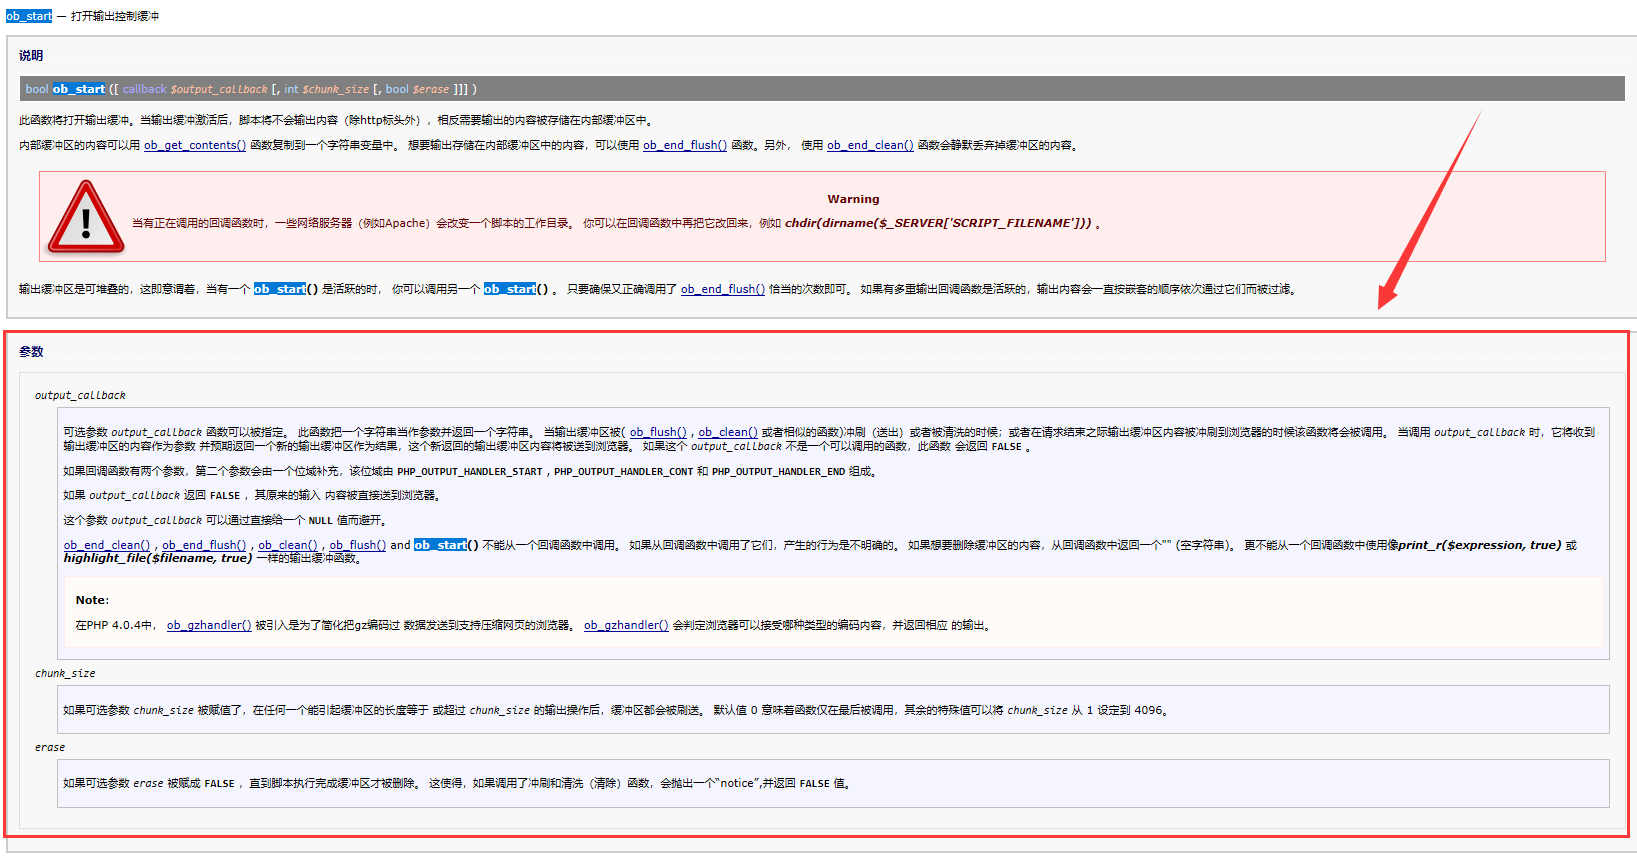Open second ob_gzhandler() link in the Note
Image resolution: width=1637 pixels, height=858 pixels.
tap(626, 625)
